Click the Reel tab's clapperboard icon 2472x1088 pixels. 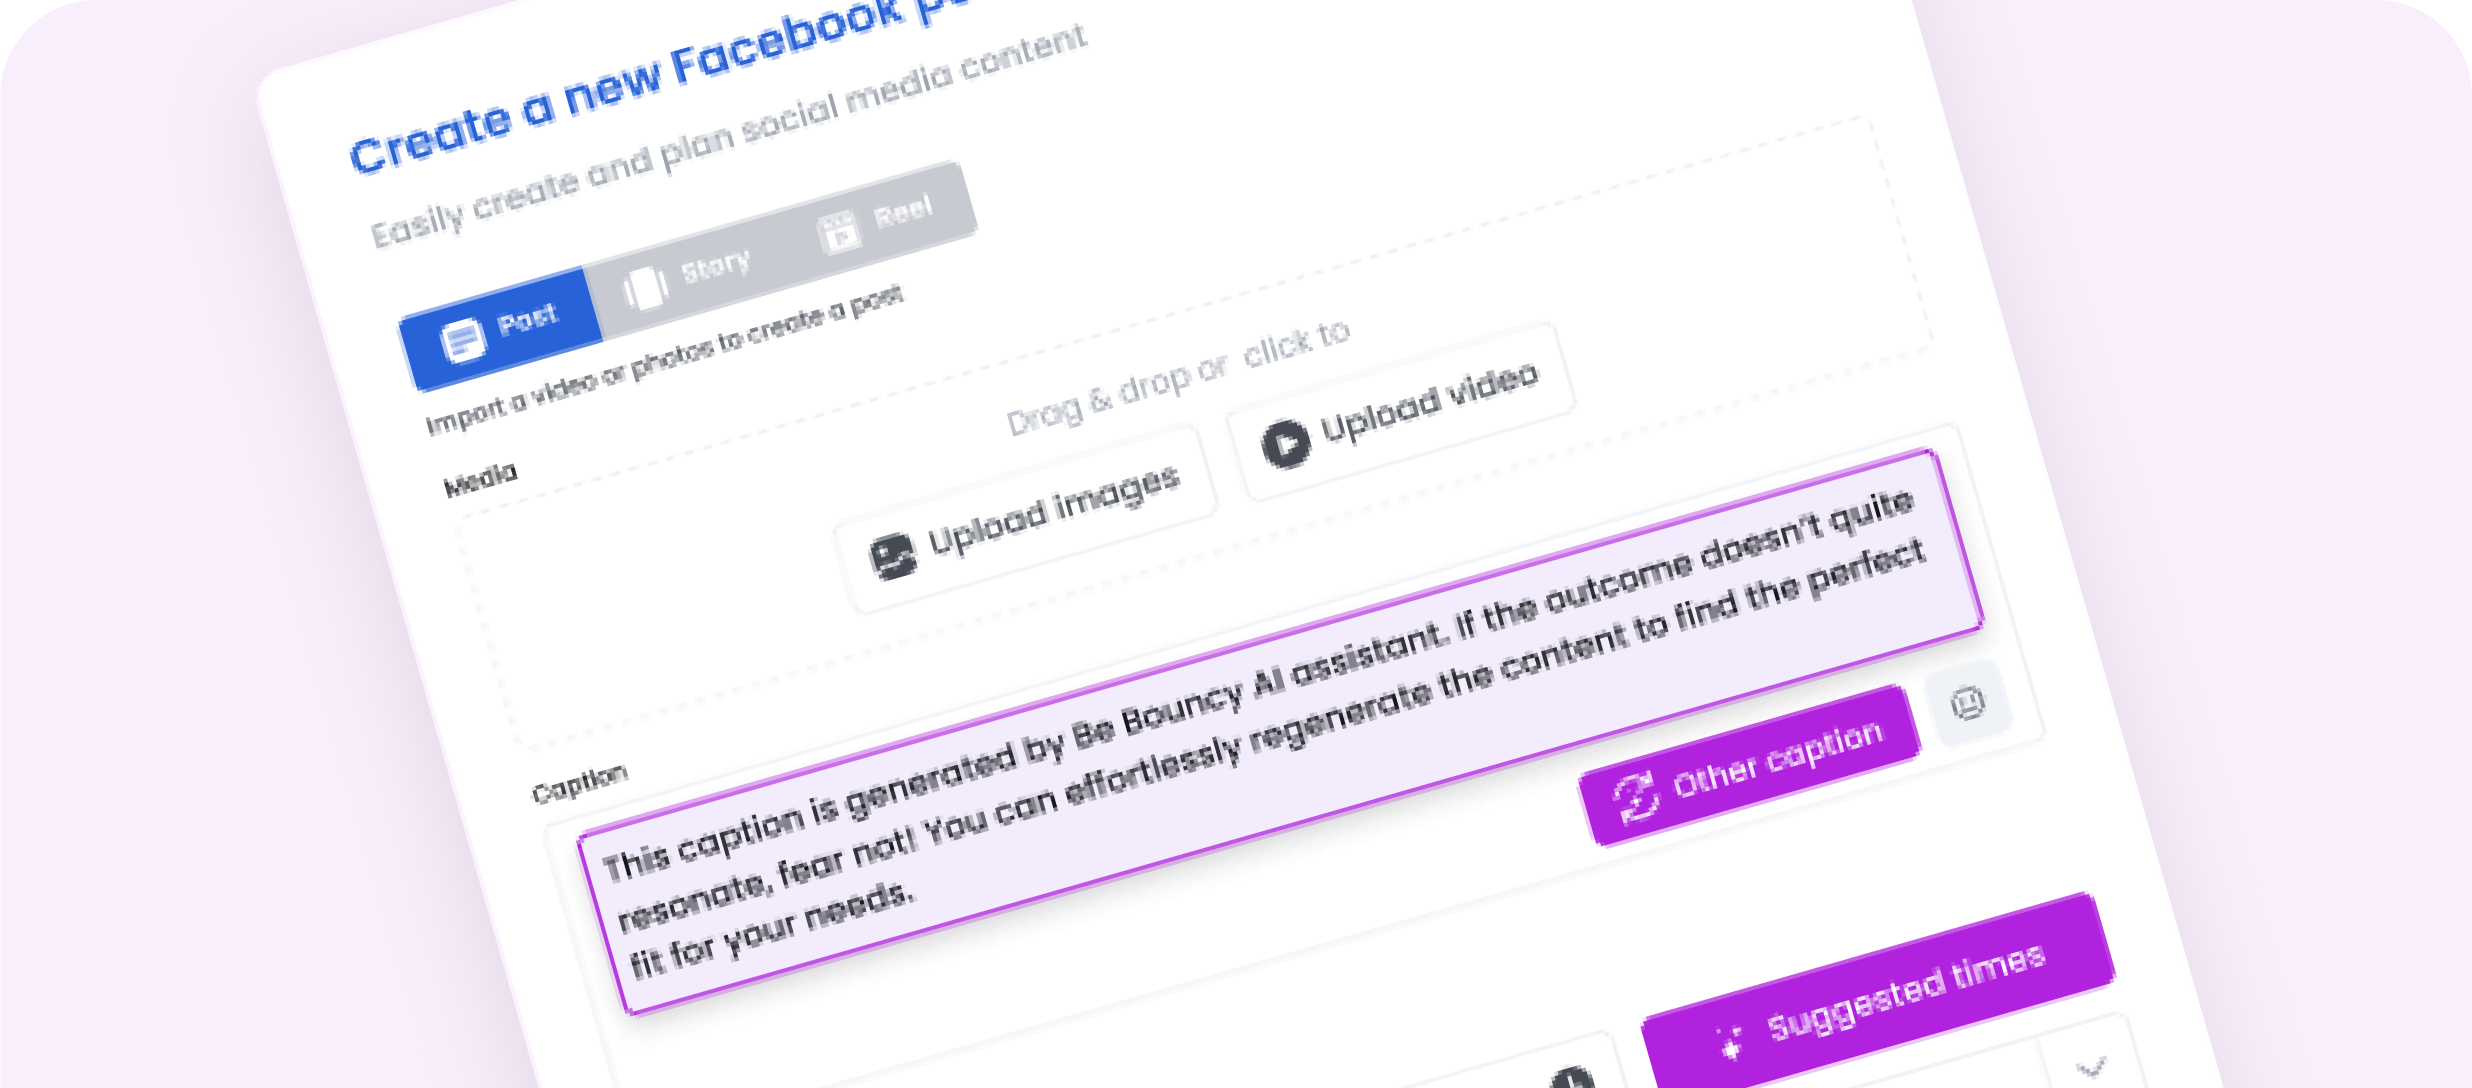pos(838,232)
